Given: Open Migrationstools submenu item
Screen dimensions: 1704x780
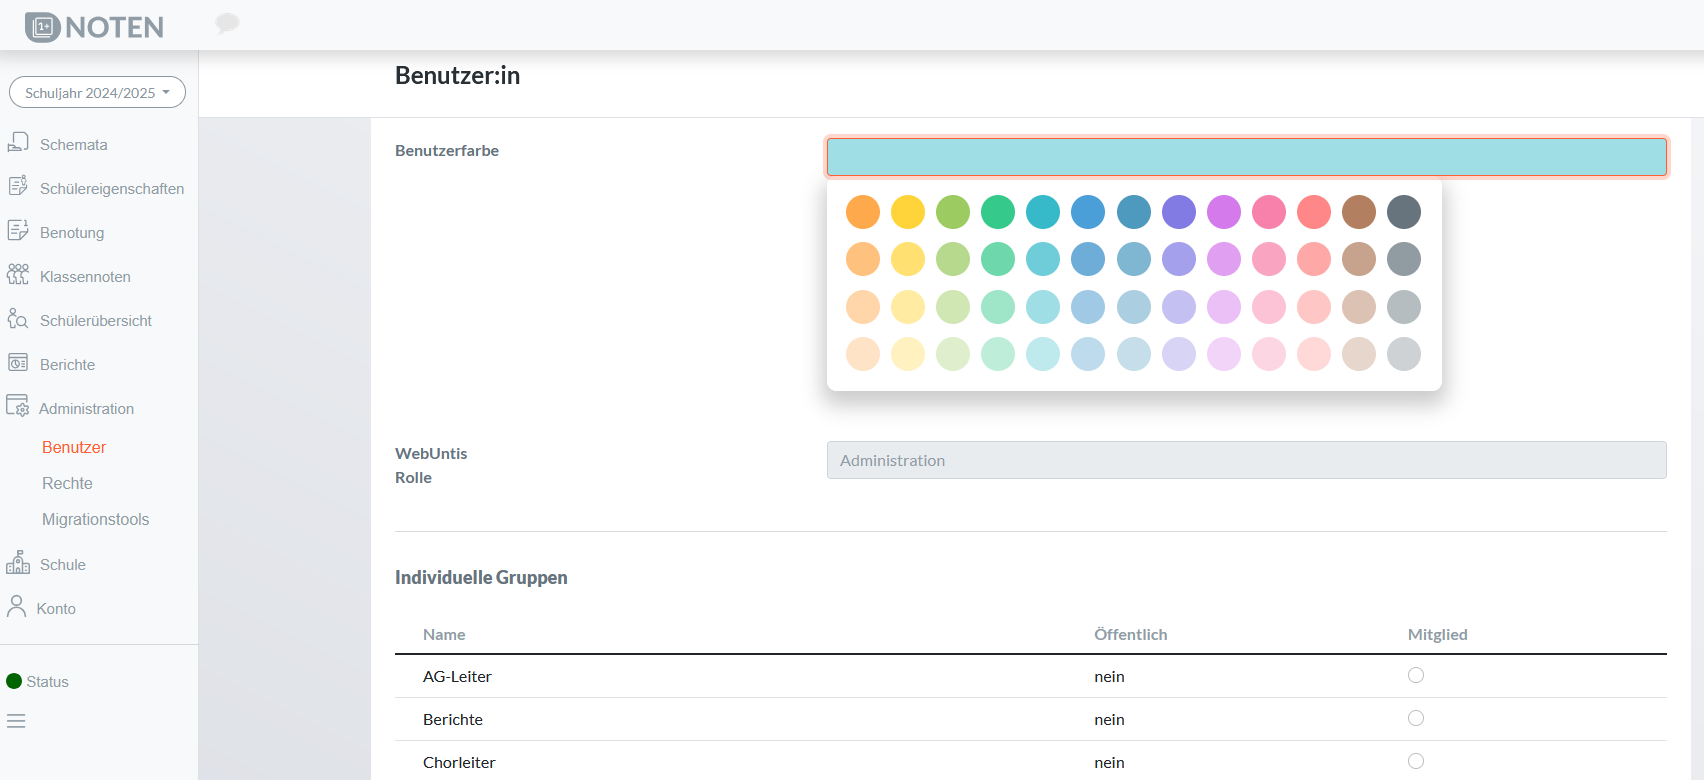Looking at the screenshot, I should 95,519.
